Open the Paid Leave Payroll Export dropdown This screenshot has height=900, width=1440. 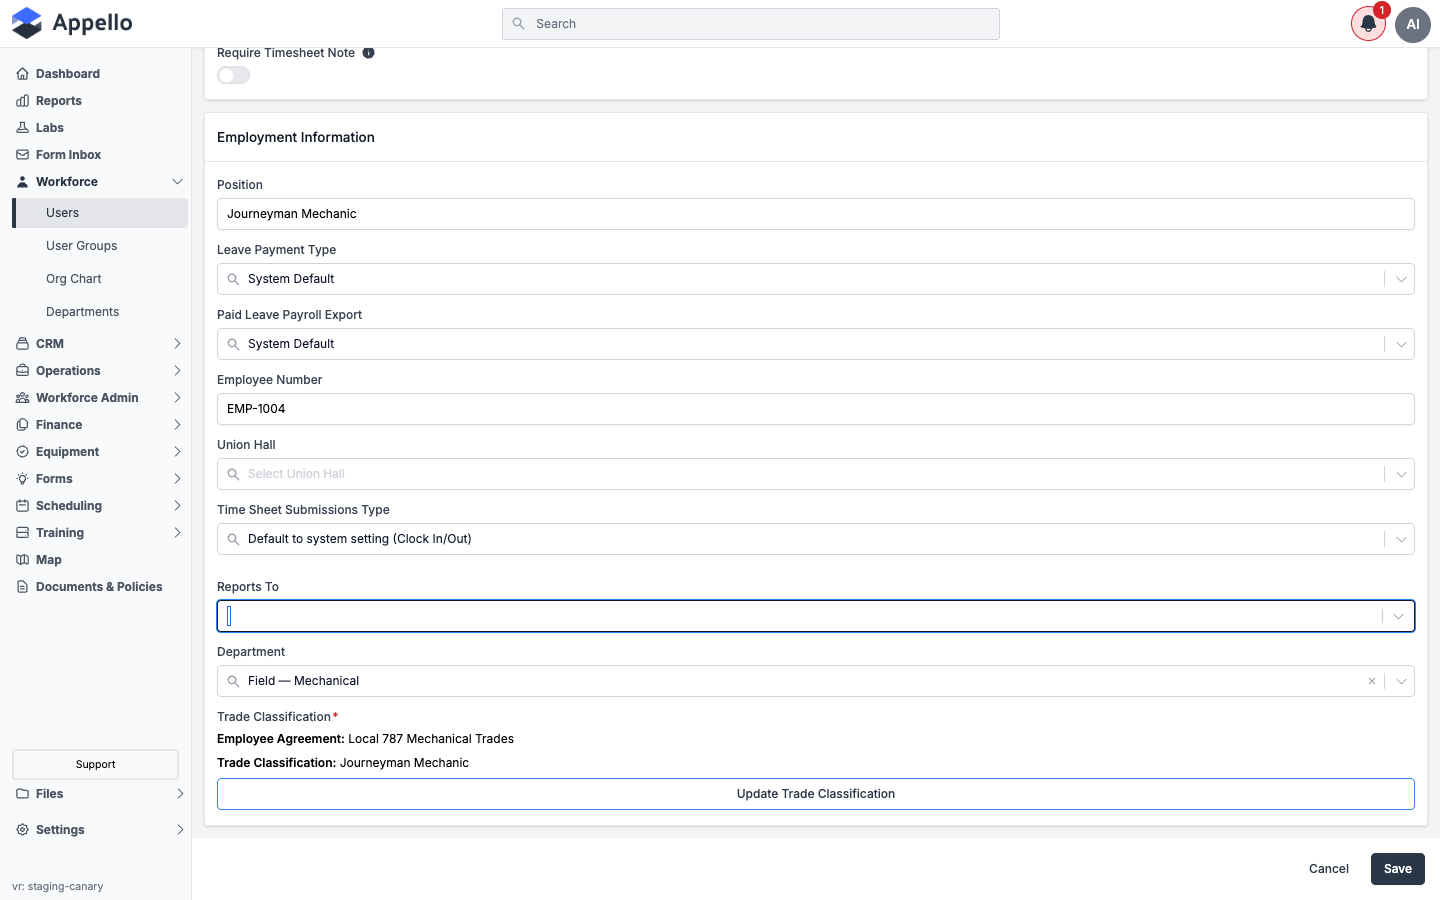pos(816,344)
